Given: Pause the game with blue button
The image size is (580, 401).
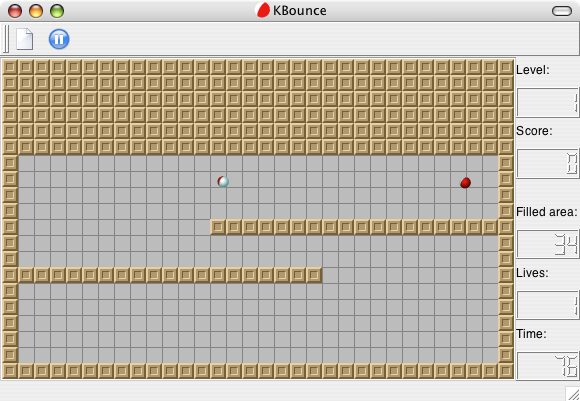Looking at the screenshot, I should [x=59, y=39].
